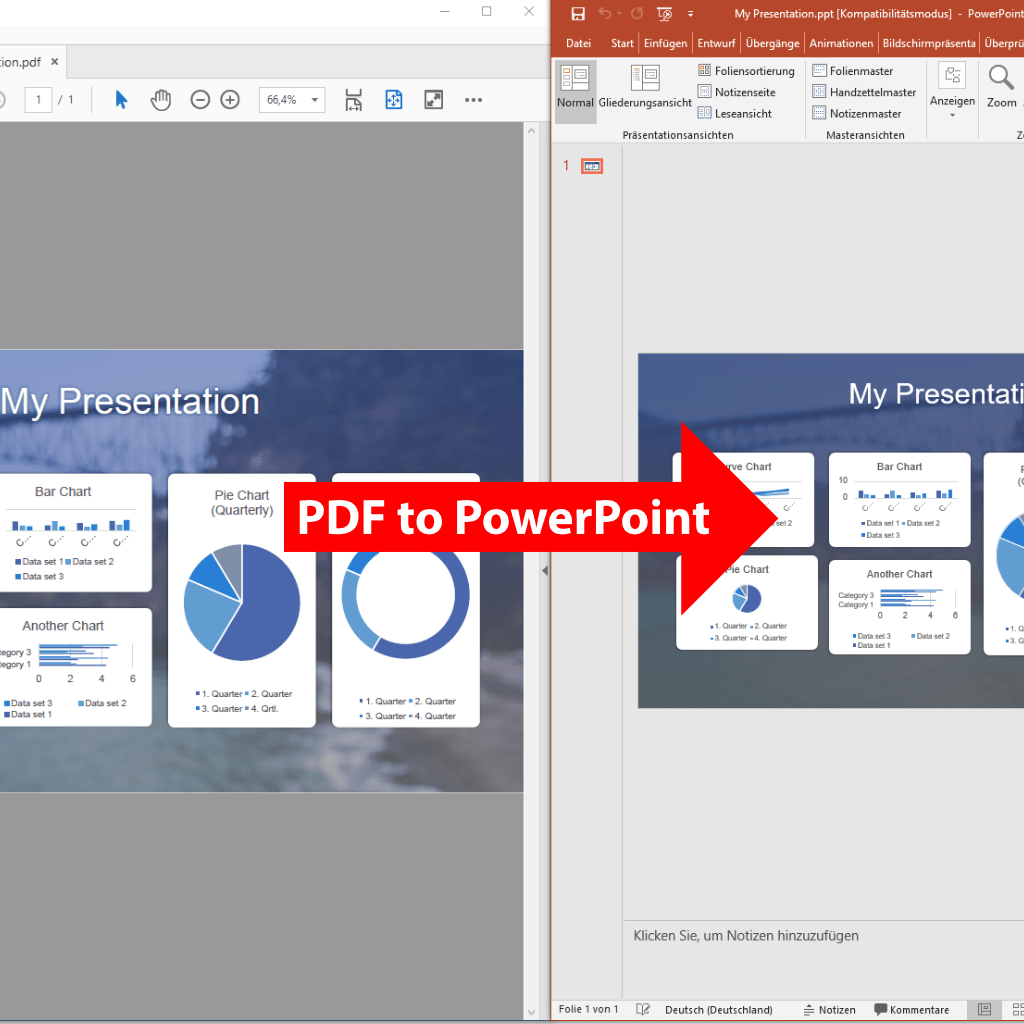Open the Foliensortierung view
Viewport: 1024px width, 1024px height.
pyautogui.click(x=746, y=71)
